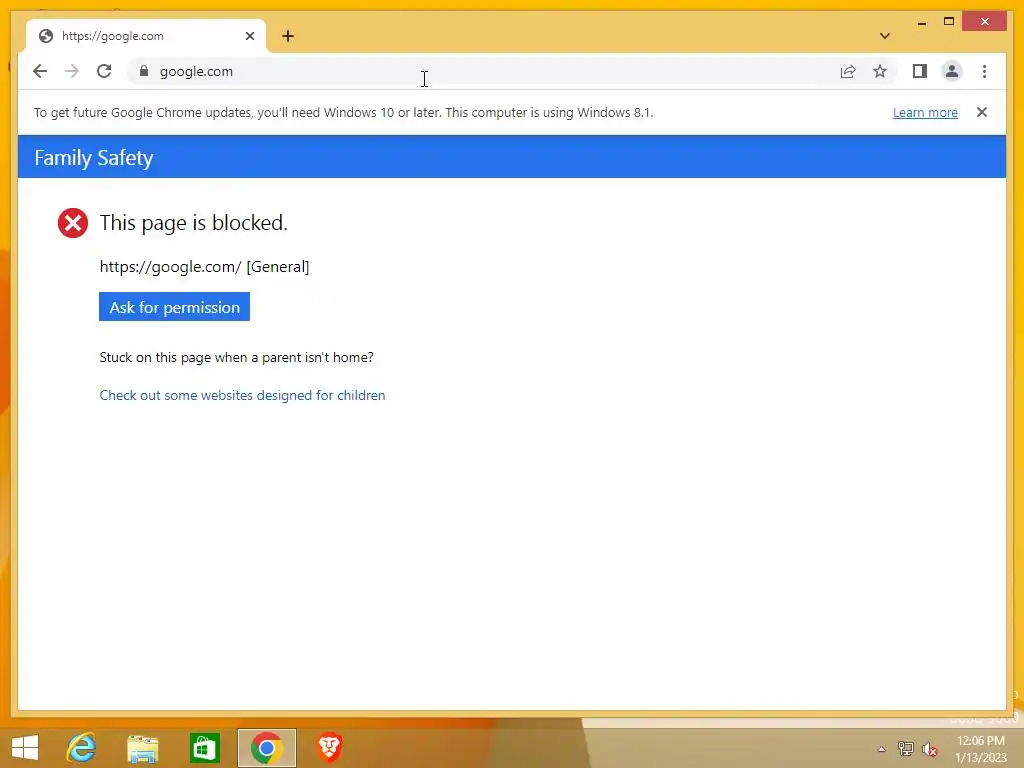The image size is (1024, 768).
Task: Select the https://google.com tab
Action: [x=146, y=36]
